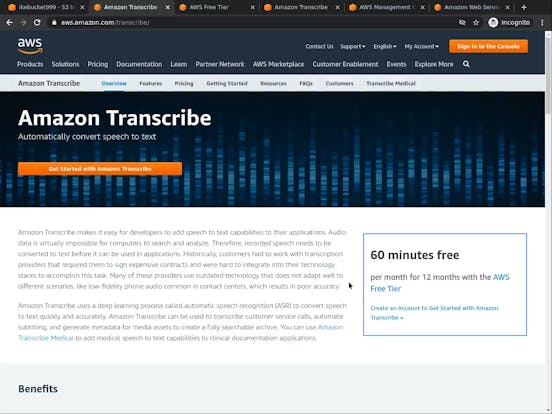The height and width of the screenshot is (414, 552).
Task: Close the Amazon Web Services tab
Action: (507, 7)
